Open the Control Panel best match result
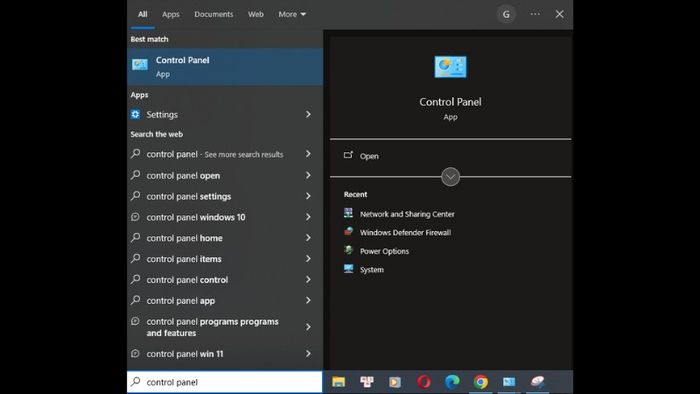700x394 pixels. (x=225, y=67)
